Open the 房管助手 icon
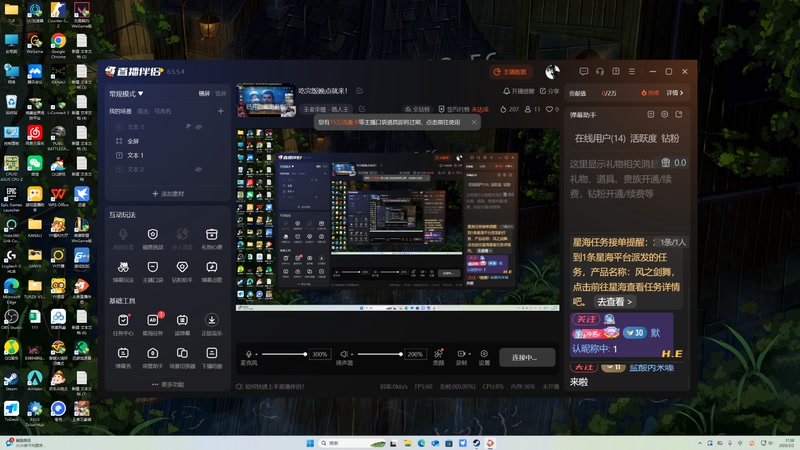Screen dimensions: 800x450 click(153, 353)
